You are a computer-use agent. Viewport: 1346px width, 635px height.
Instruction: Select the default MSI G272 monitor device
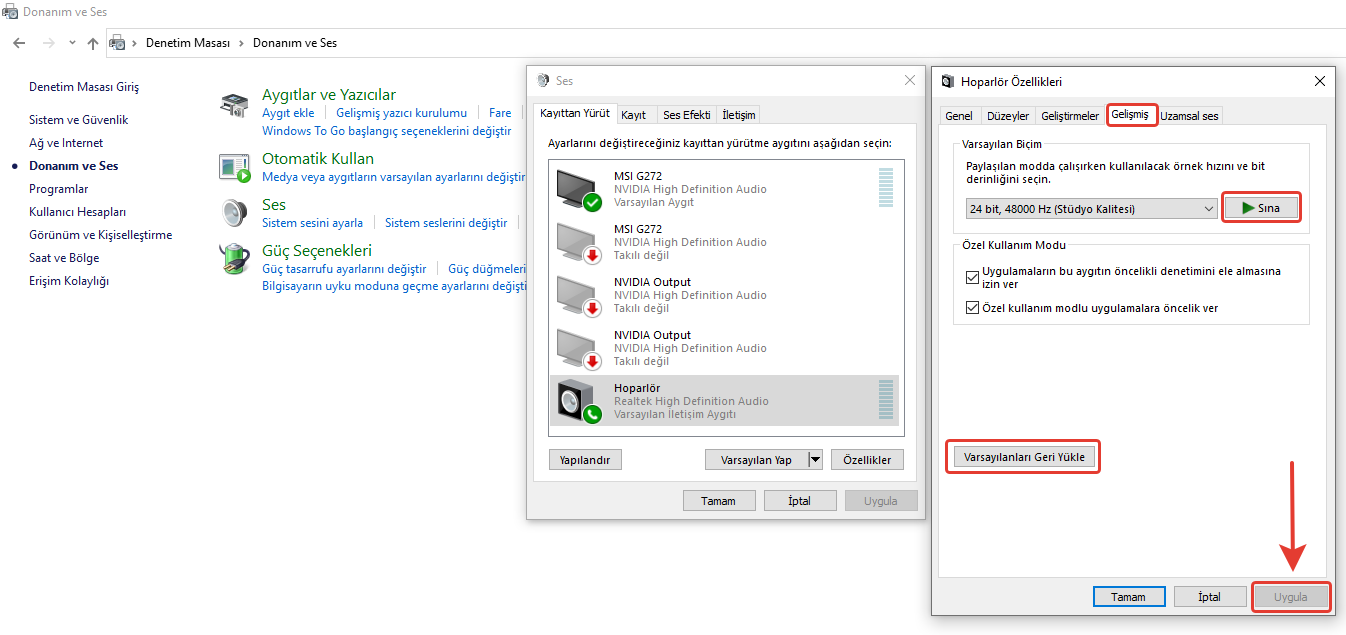[725, 189]
